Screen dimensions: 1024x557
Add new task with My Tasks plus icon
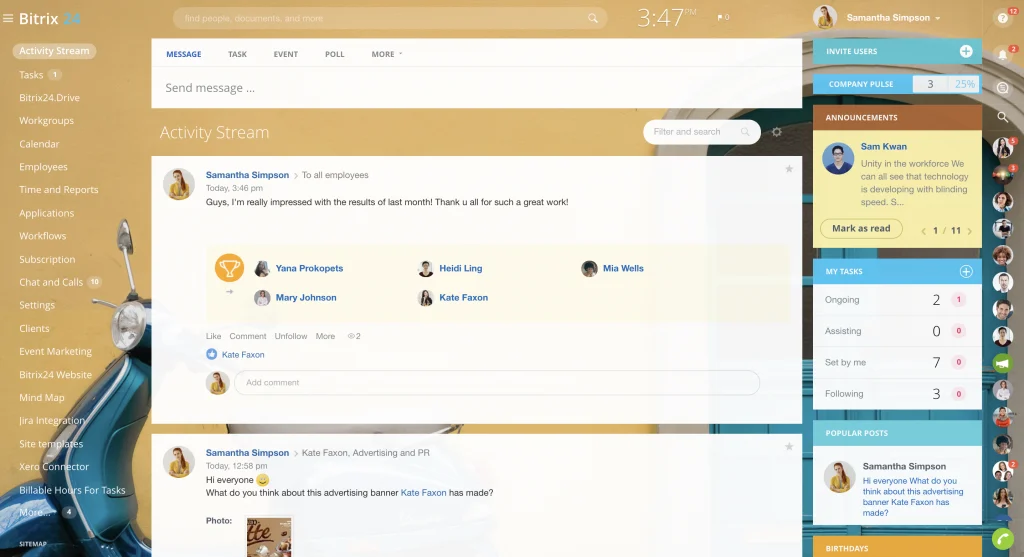965,271
